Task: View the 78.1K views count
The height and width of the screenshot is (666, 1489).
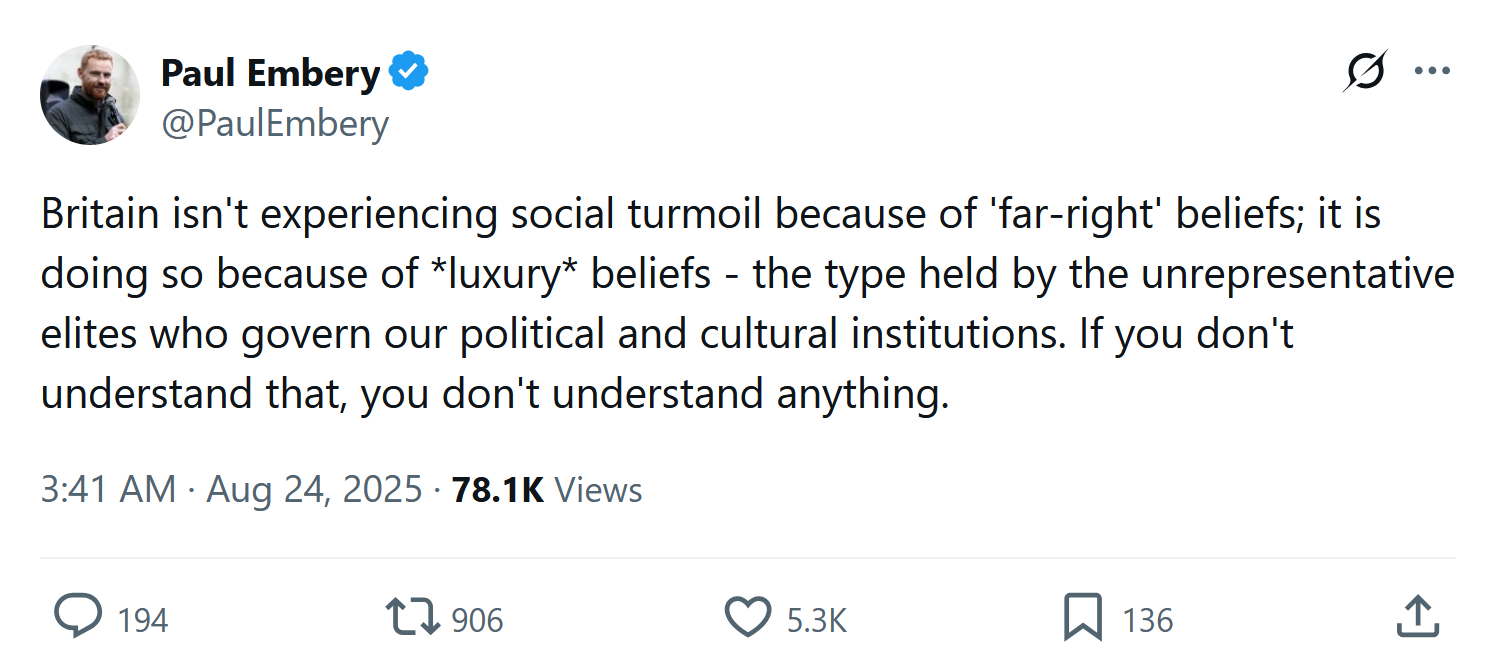Action: point(497,490)
